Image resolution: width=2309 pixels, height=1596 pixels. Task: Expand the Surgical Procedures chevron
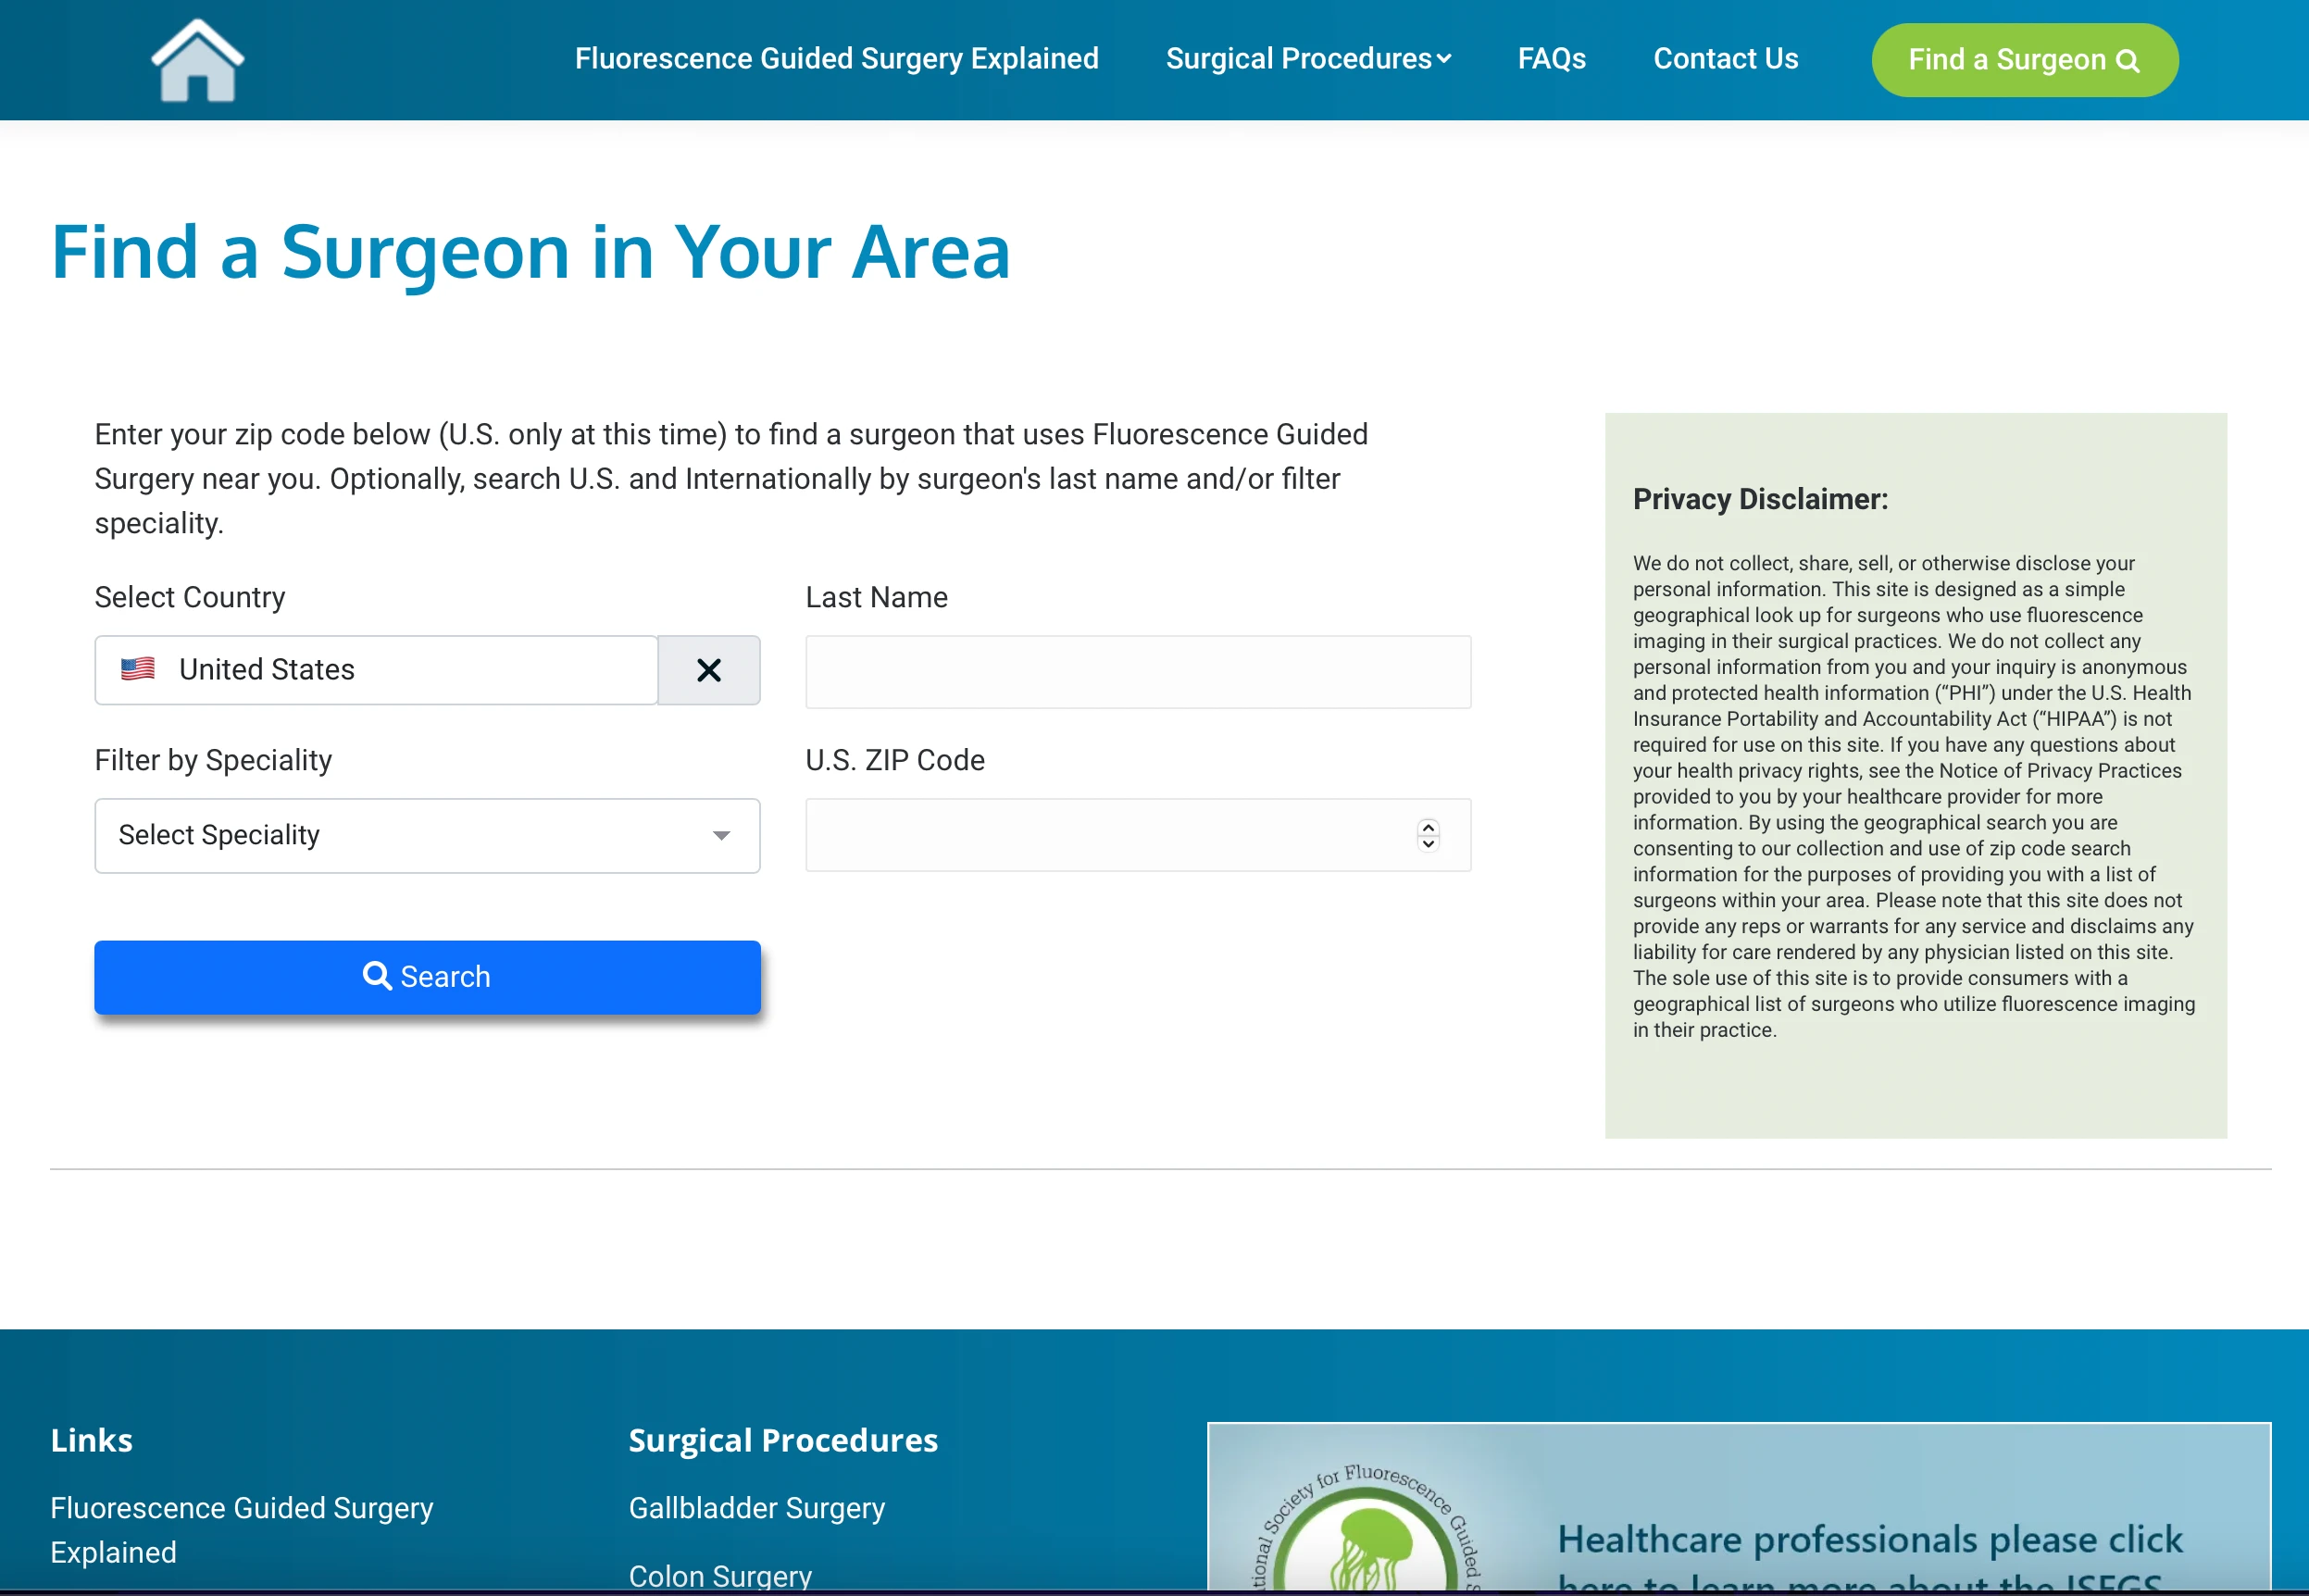1444,59
